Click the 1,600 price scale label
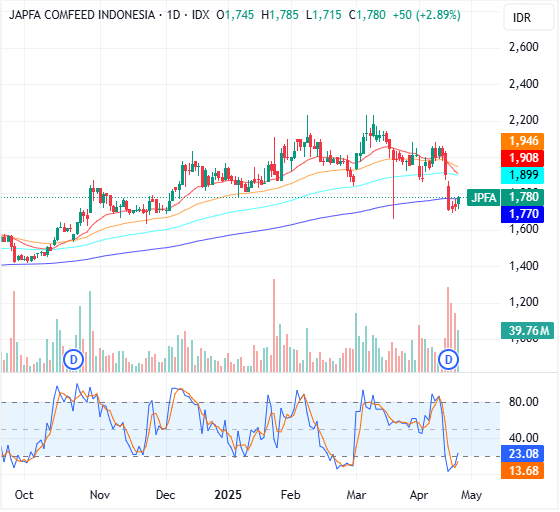The width and height of the screenshot is (560, 512). [x=524, y=229]
